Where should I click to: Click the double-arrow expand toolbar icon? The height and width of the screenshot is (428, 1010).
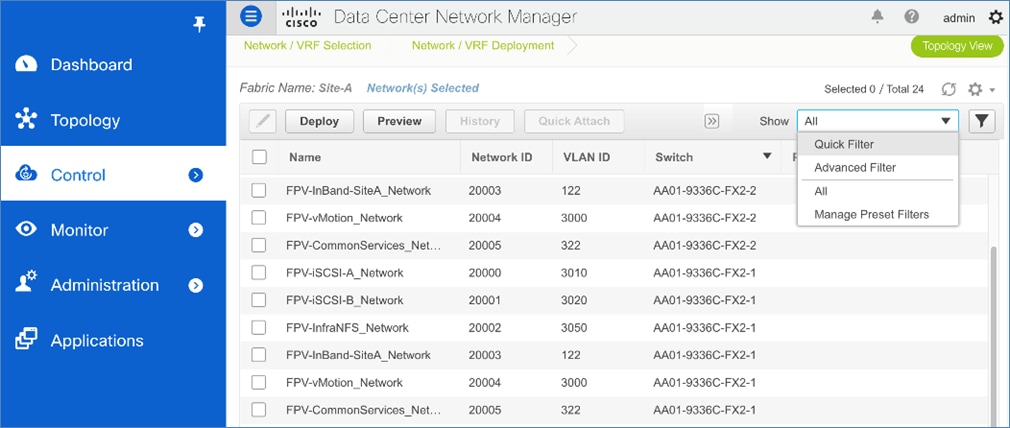712,121
